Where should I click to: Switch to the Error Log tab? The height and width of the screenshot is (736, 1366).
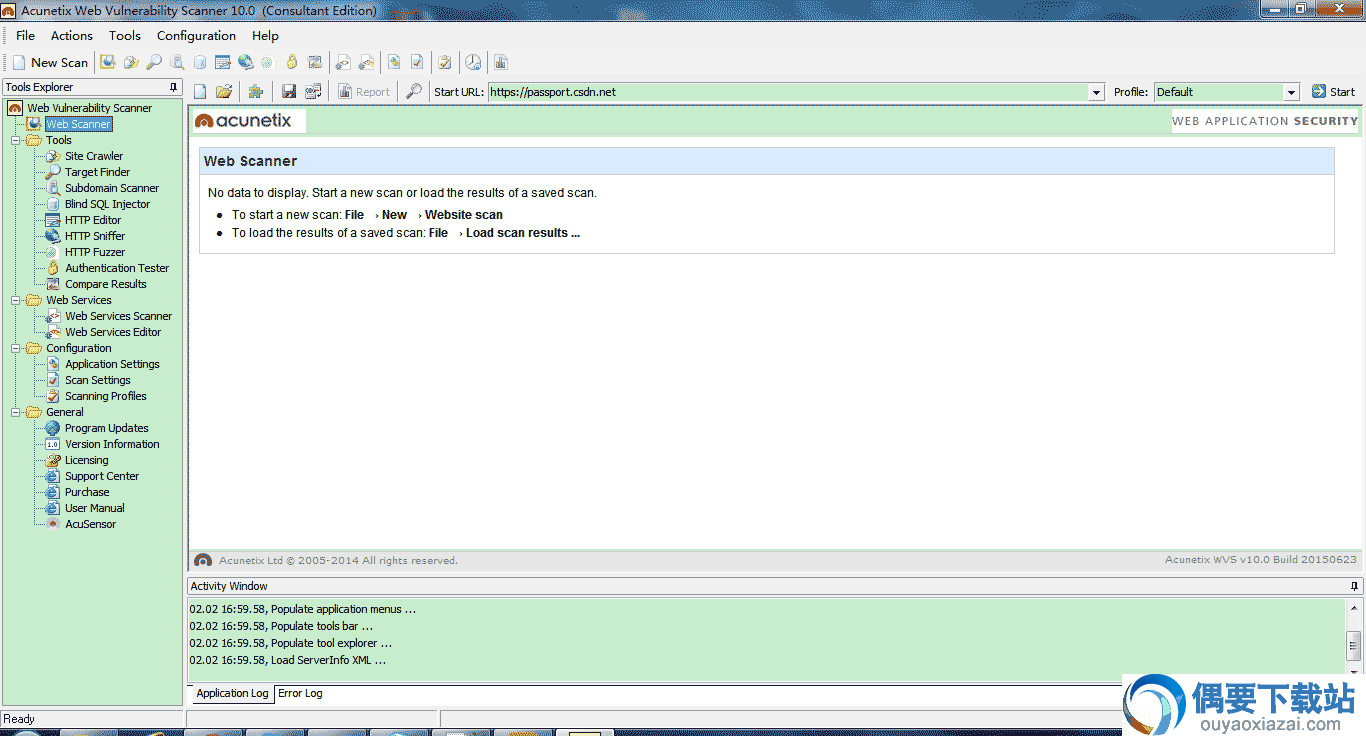[x=300, y=693]
